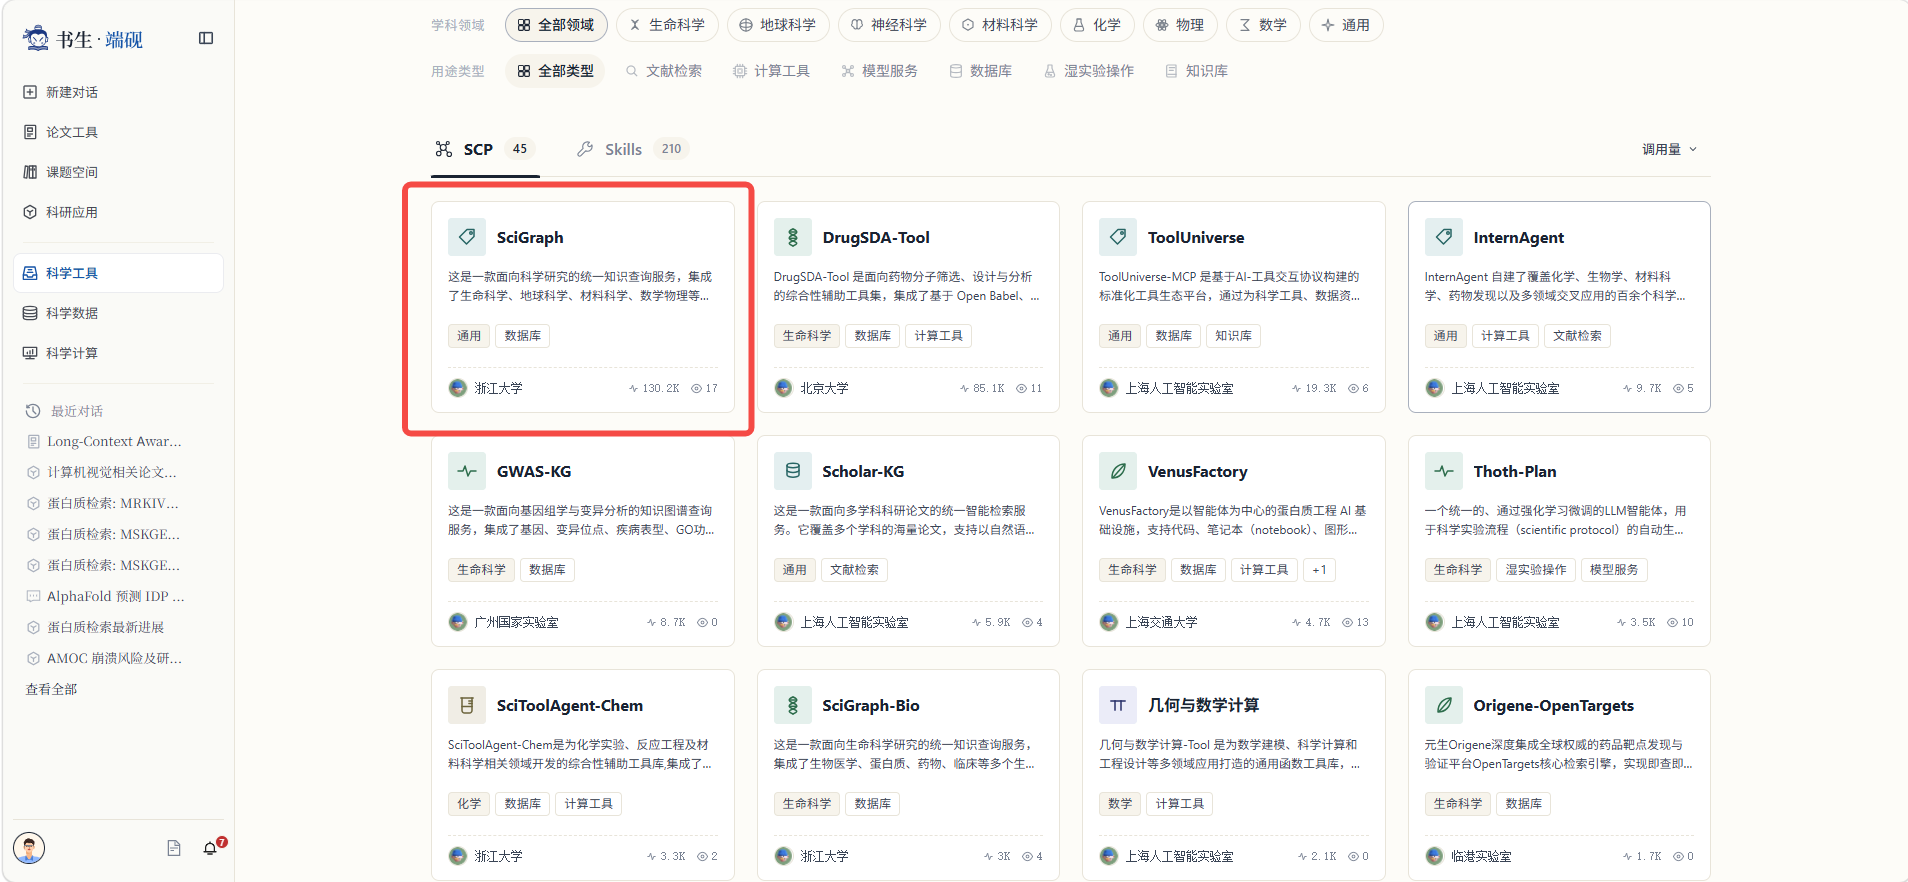Image resolution: width=1908 pixels, height=882 pixels.
Task: Filter by 物理 subject
Action: 1180,25
